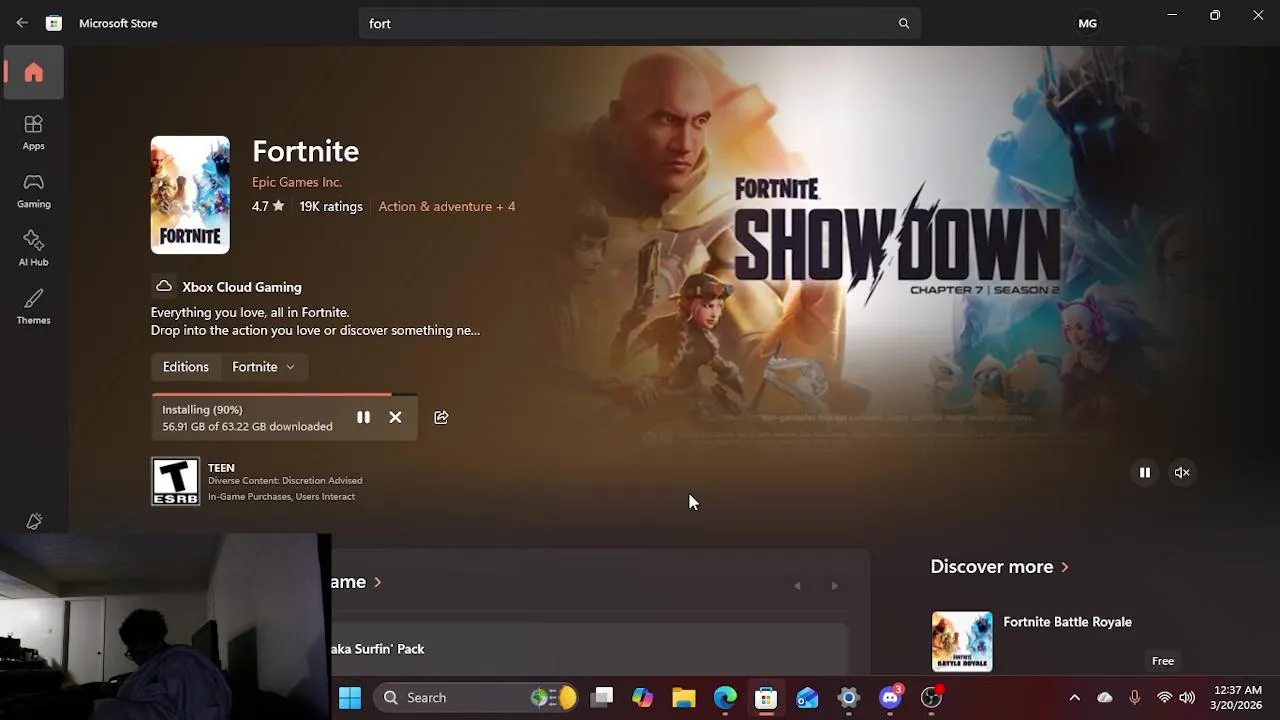Click the OneDrive cloud tray icon
Screen dimensions: 1280x720
[x=1105, y=698]
